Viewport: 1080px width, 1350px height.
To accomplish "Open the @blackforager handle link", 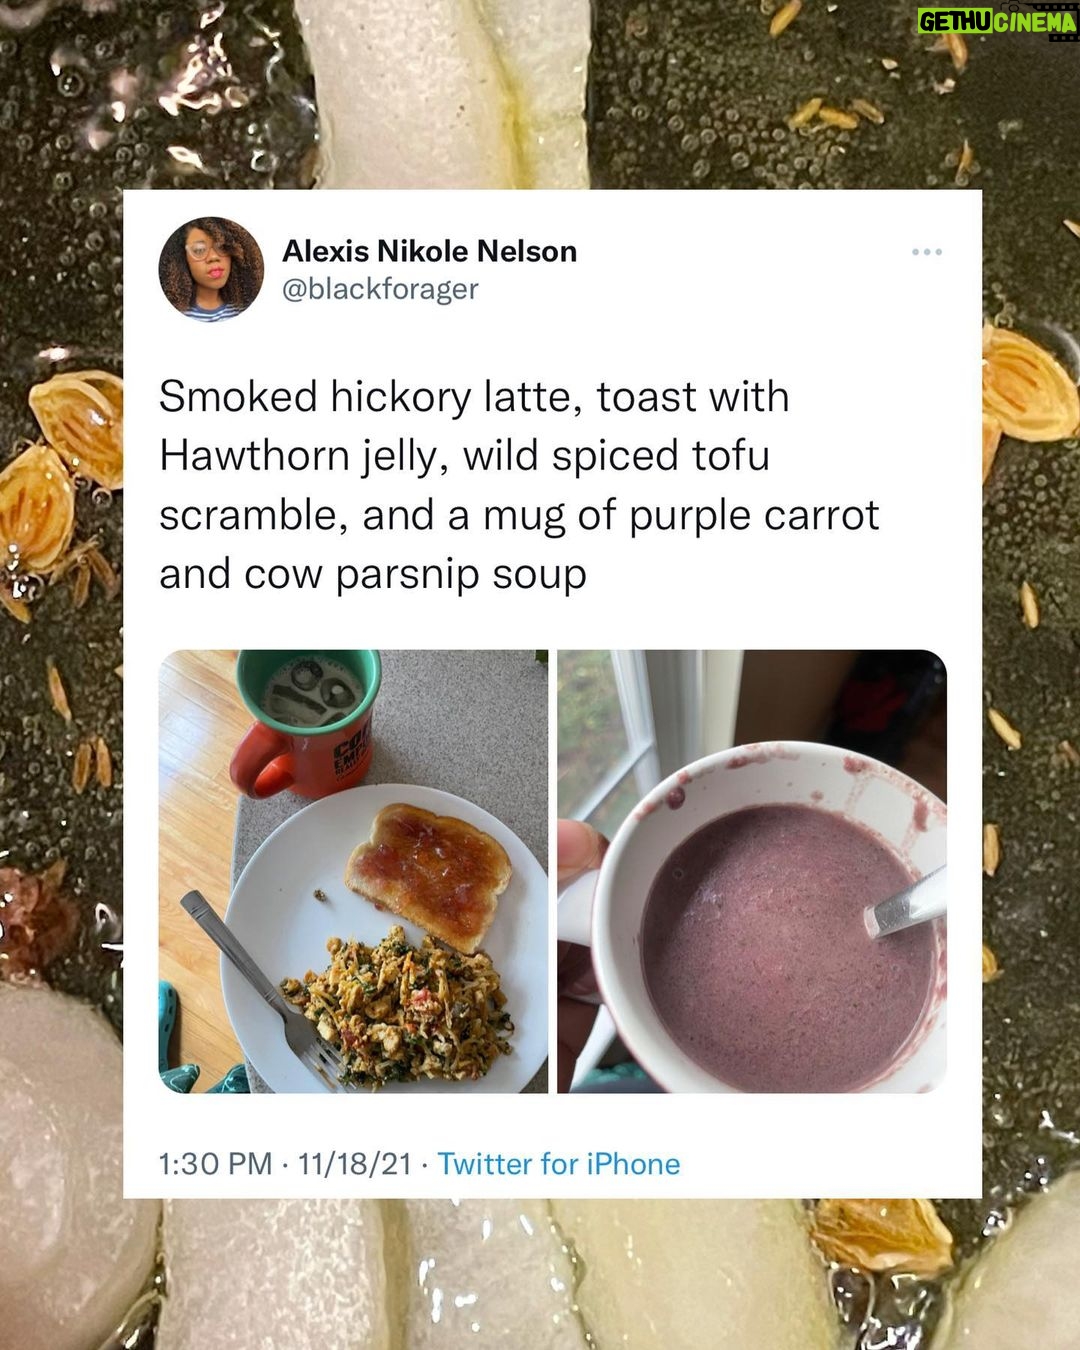I will point(380,289).
